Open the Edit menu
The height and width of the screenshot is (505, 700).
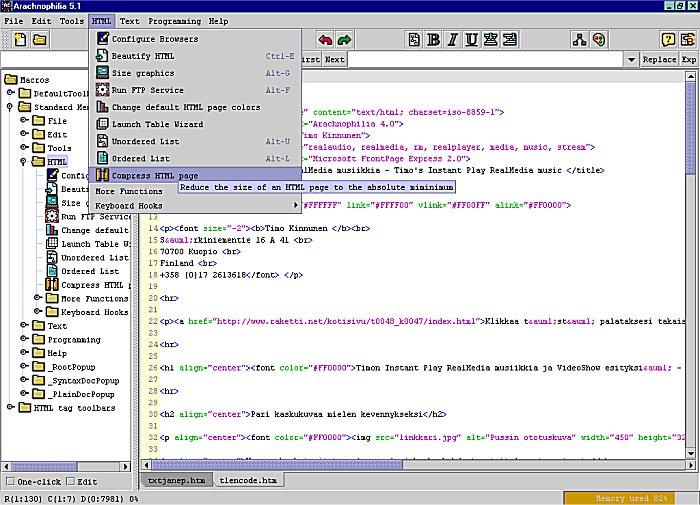[41, 21]
